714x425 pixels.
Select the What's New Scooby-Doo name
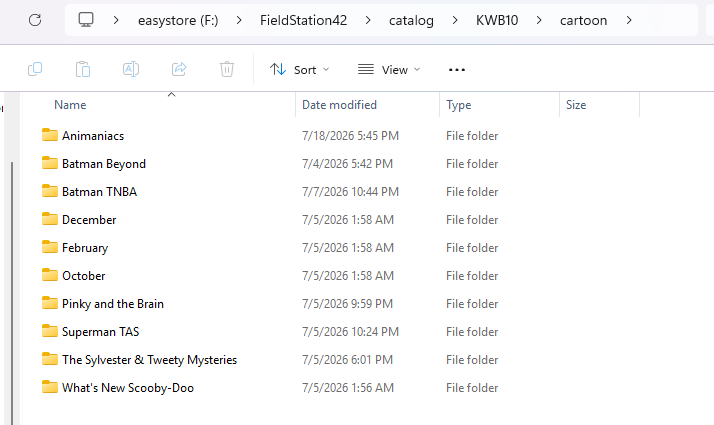tap(128, 388)
